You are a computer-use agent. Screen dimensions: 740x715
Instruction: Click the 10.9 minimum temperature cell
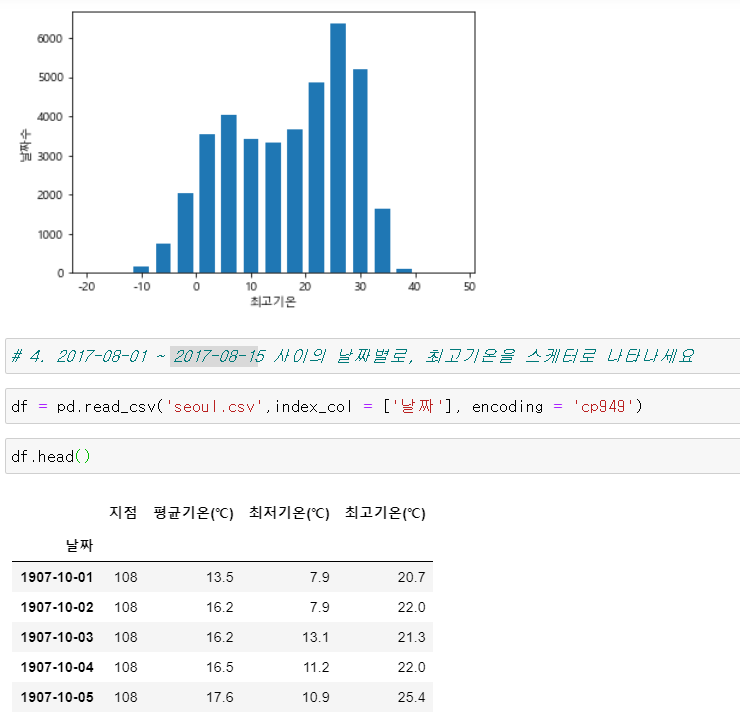(x=316, y=697)
